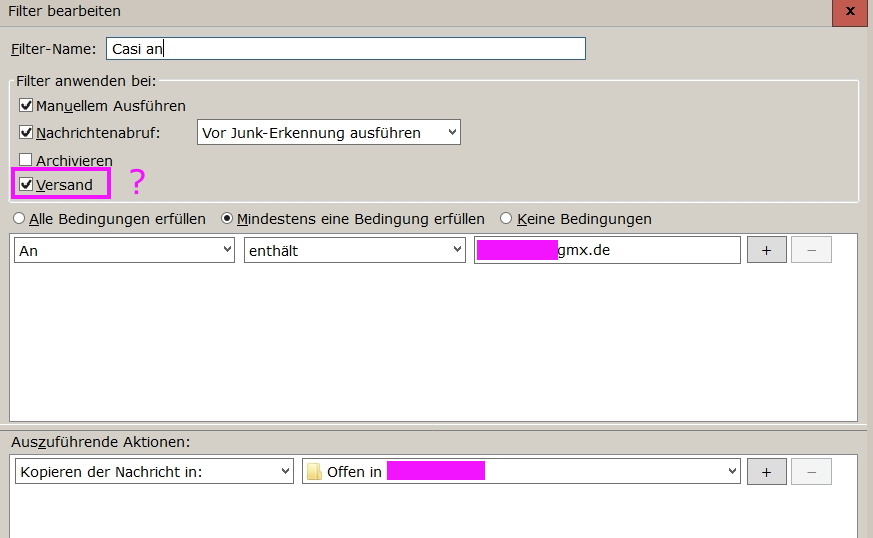Screen dimensions: 873x538
Task: Open the An field-selection dropdown
Action: [x=124, y=250]
